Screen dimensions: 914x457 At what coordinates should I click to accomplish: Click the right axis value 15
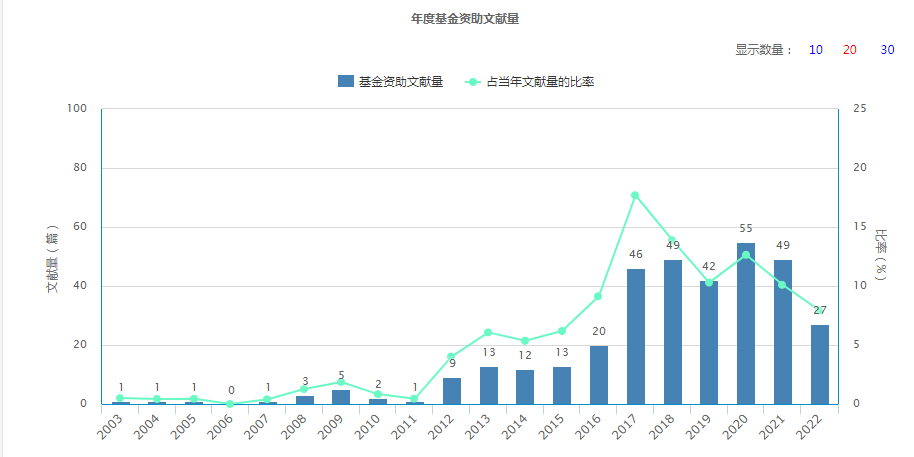(860, 227)
